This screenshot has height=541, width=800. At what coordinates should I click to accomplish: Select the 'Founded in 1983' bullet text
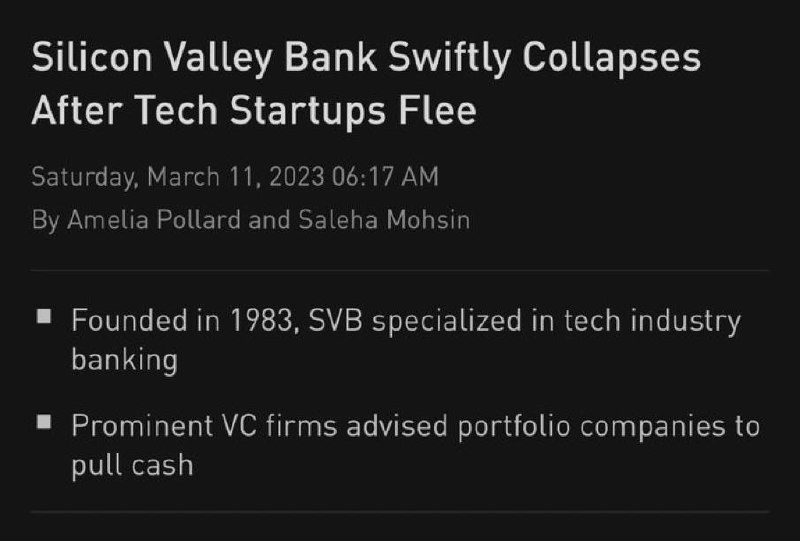point(182,321)
